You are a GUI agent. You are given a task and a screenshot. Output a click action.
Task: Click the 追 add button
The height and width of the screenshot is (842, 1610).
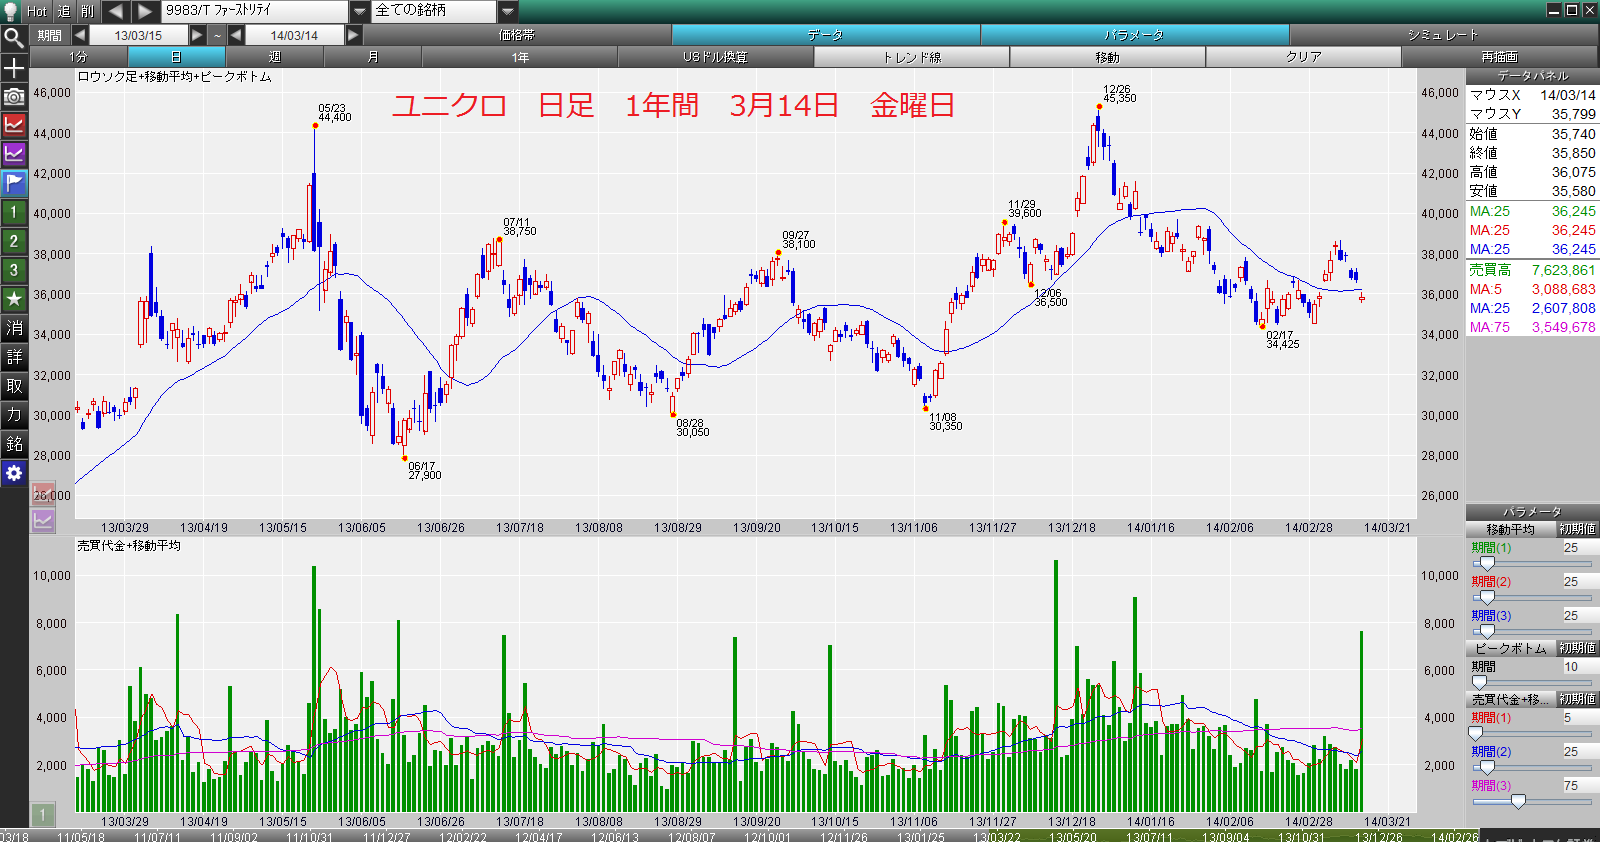[64, 11]
